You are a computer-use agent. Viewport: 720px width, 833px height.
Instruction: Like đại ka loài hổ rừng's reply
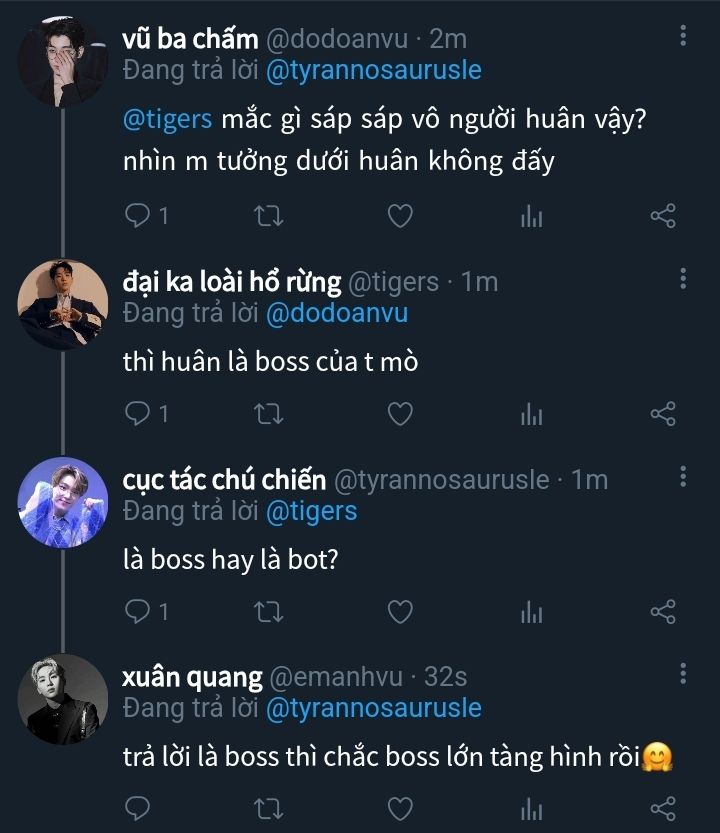click(400, 413)
